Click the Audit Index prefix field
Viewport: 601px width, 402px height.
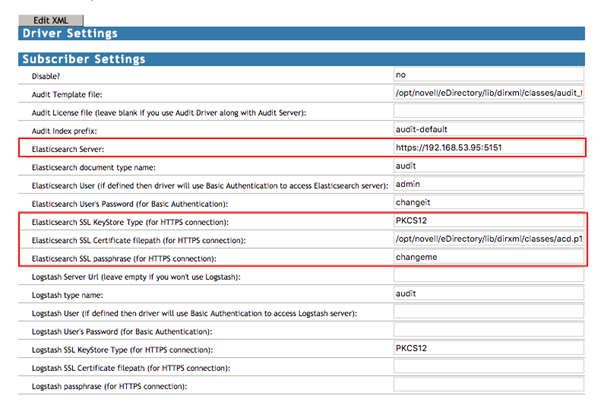pyautogui.click(x=488, y=129)
